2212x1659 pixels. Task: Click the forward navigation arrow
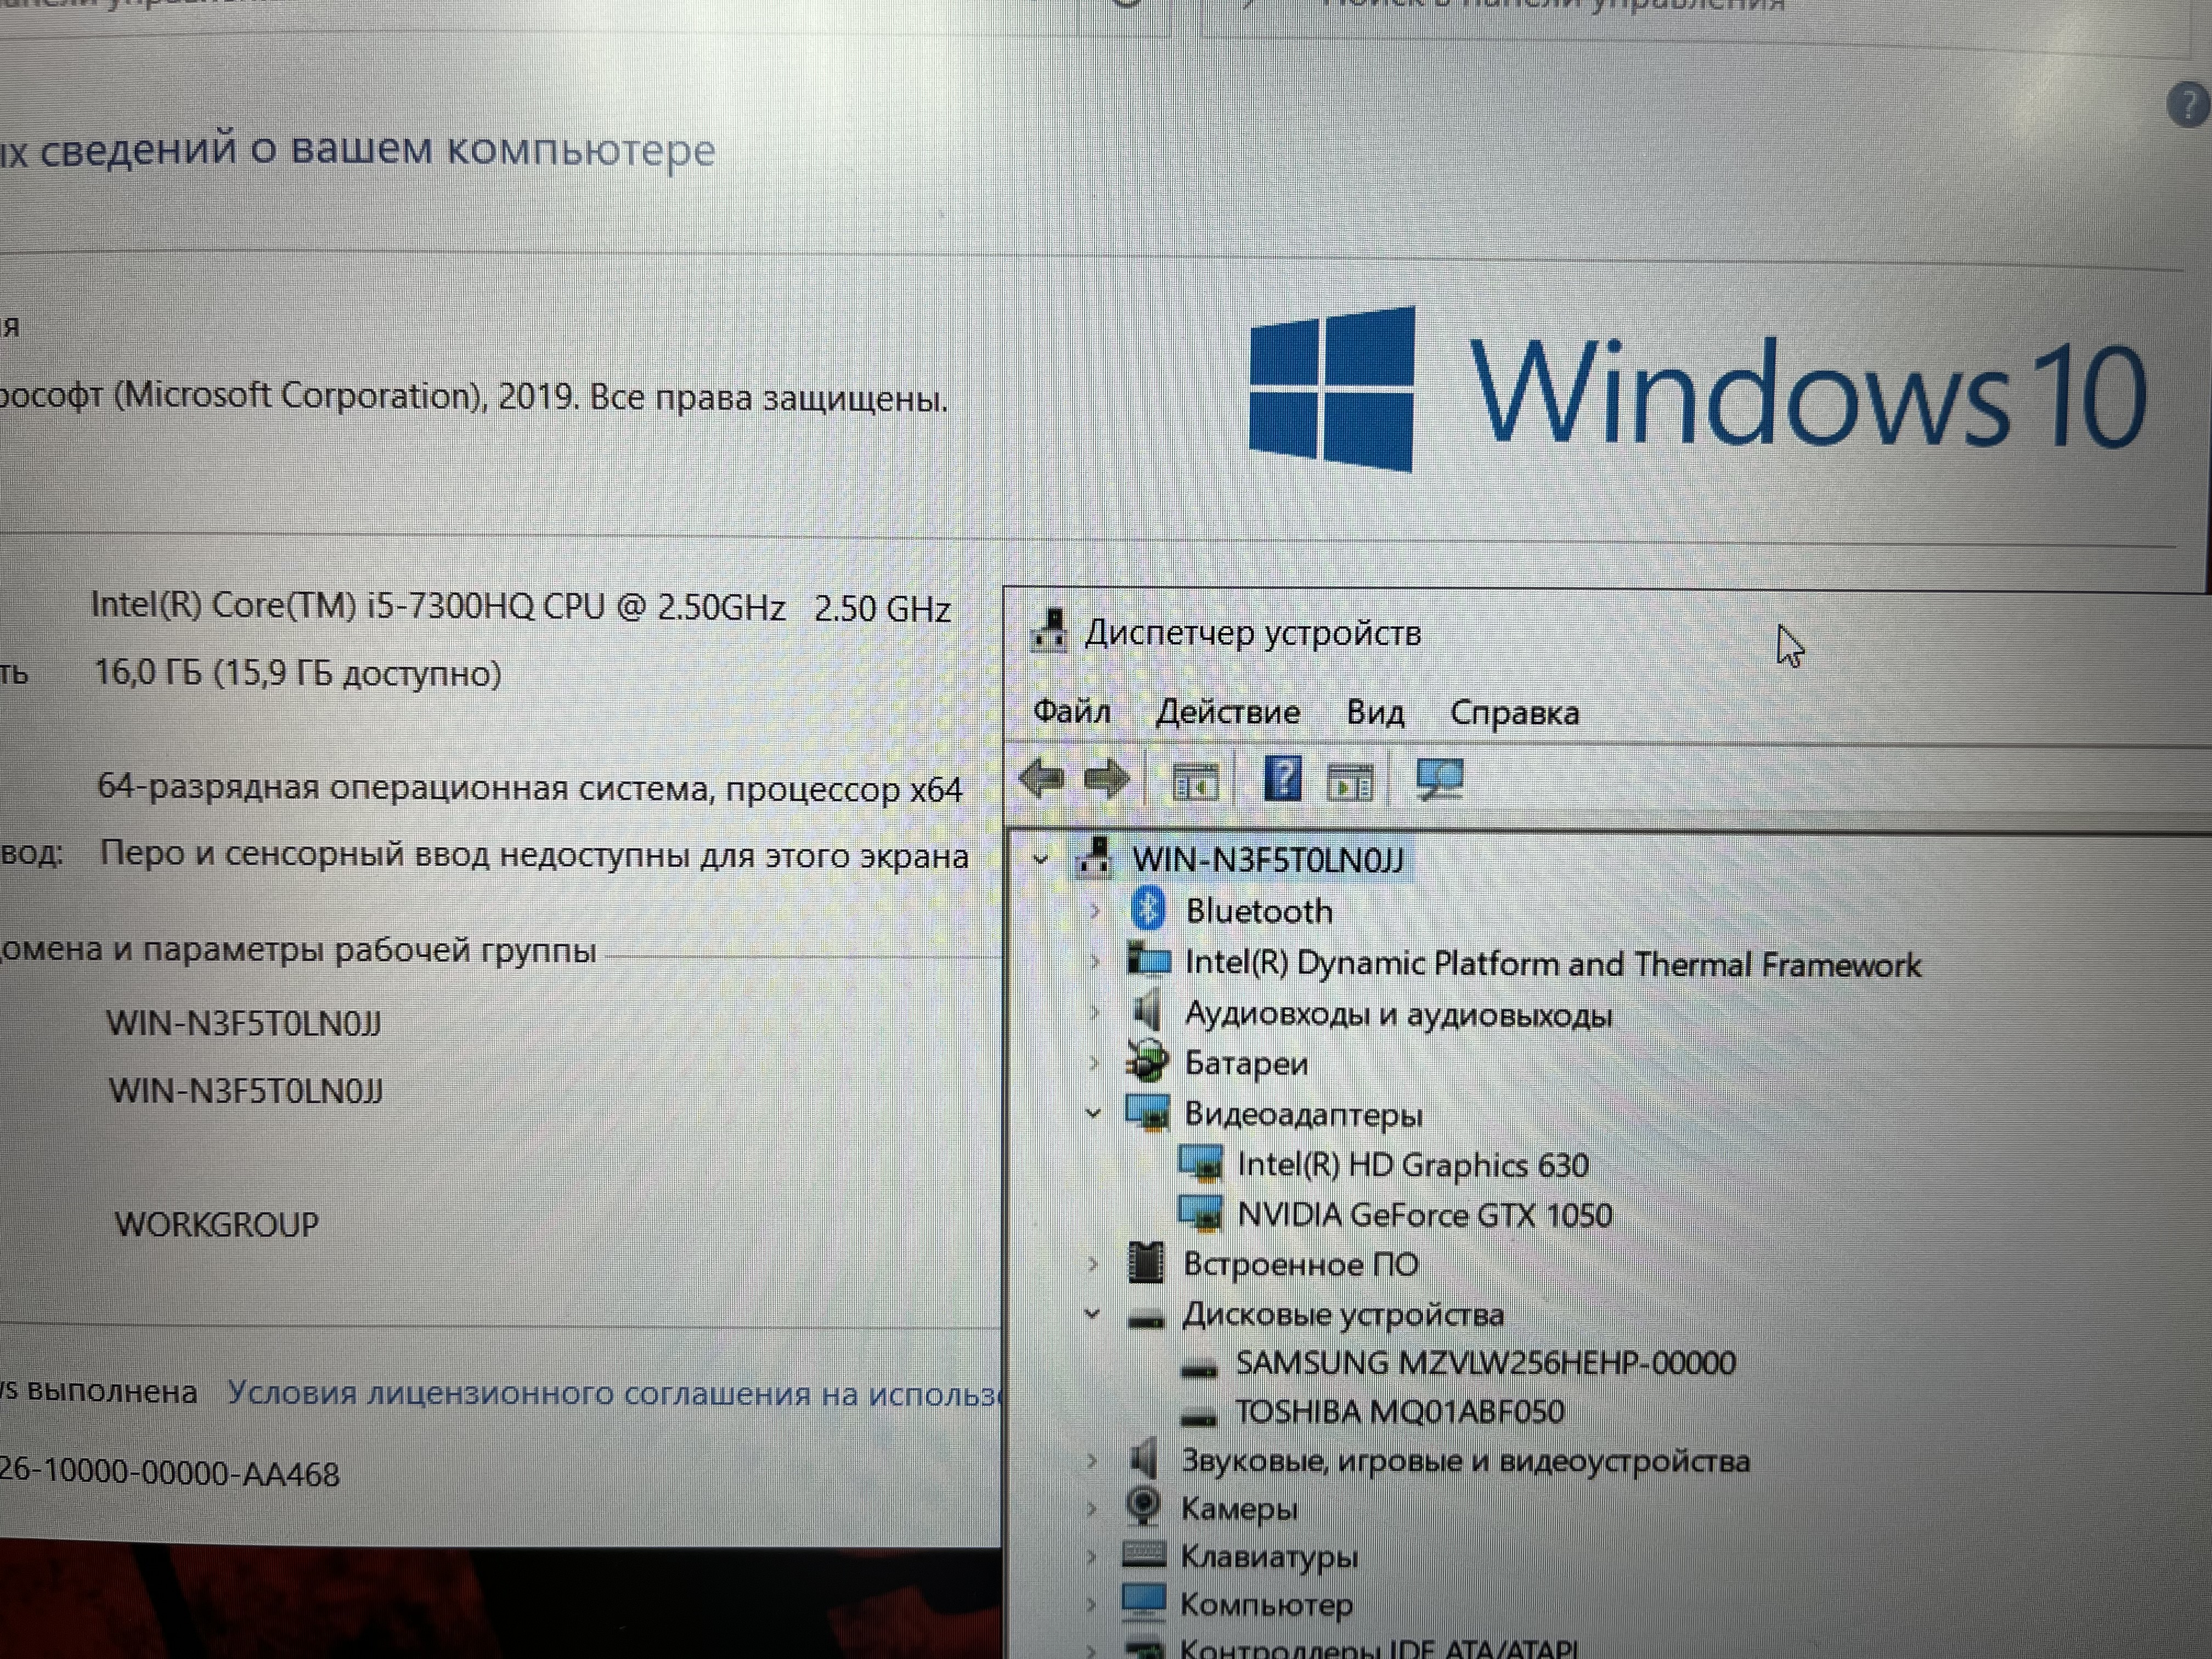[1108, 778]
